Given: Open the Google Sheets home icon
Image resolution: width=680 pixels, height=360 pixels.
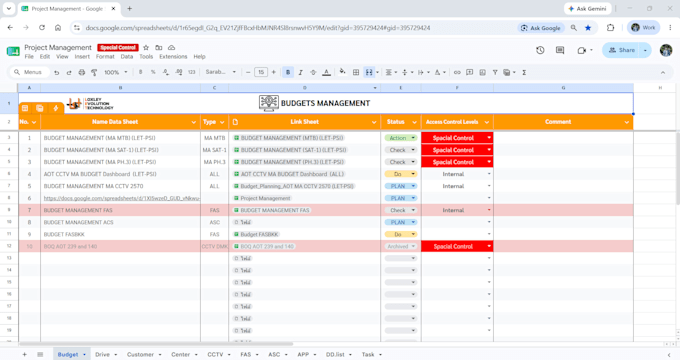Looking at the screenshot, I should pyautogui.click(x=13, y=51).
